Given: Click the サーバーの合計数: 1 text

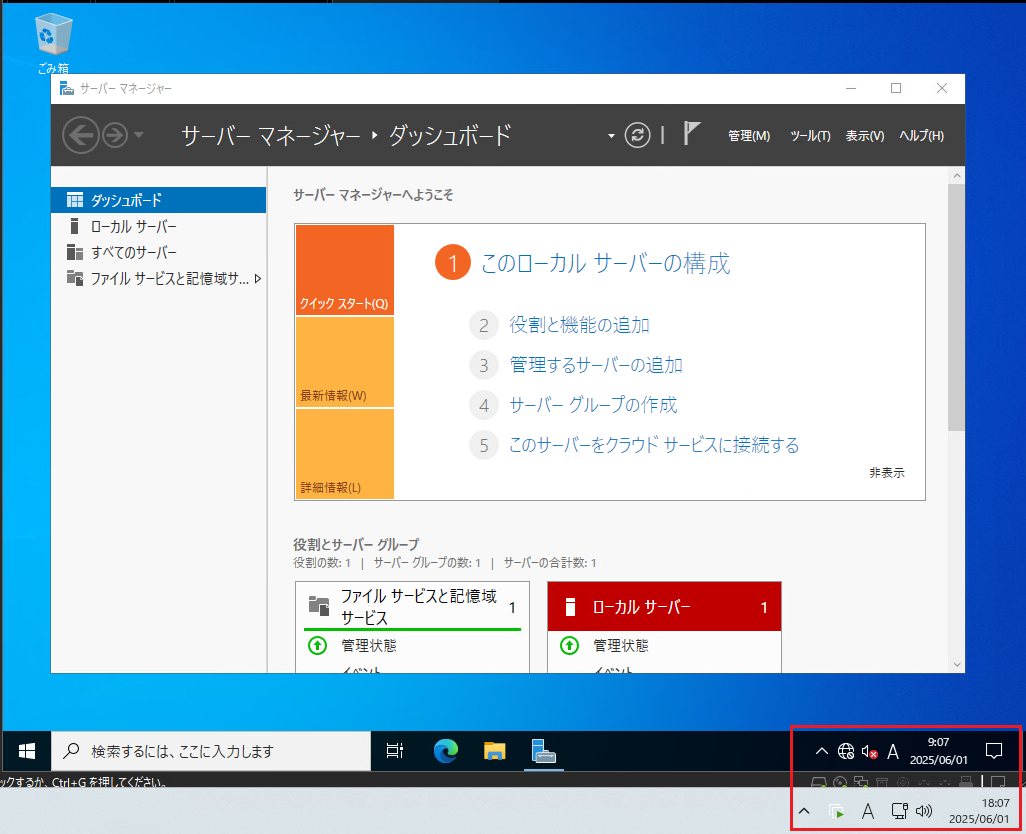Looking at the screenshot, I should click(550, 563).
